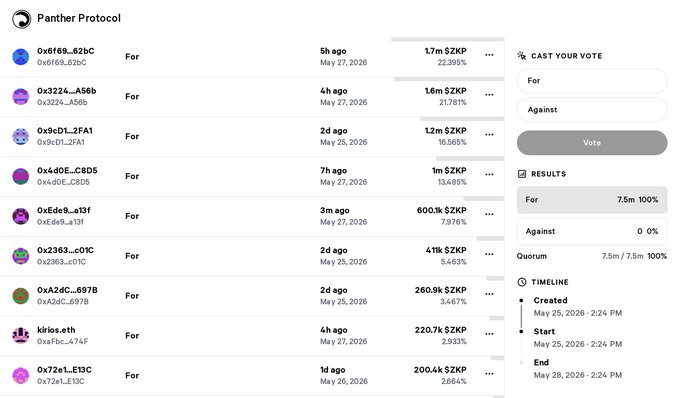Click the Panther Protocol logo icon
Image resolution: width=680 pixels, height=398 pixels.
coord(21,19)
